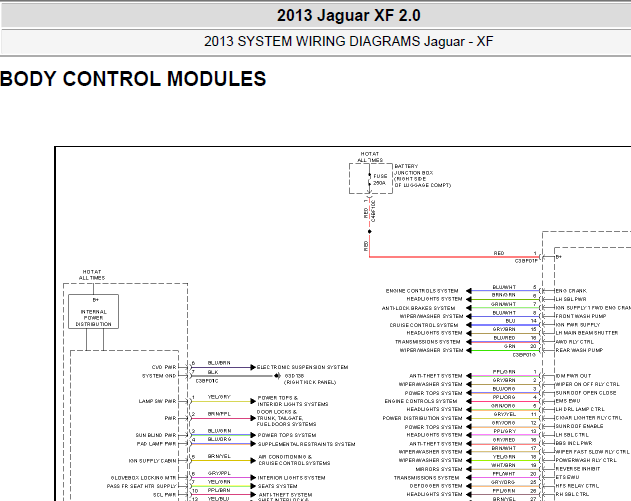Select the 'HFS RELAY CTRL' pin label
631x501 pixels.
[x=577, y=486]
